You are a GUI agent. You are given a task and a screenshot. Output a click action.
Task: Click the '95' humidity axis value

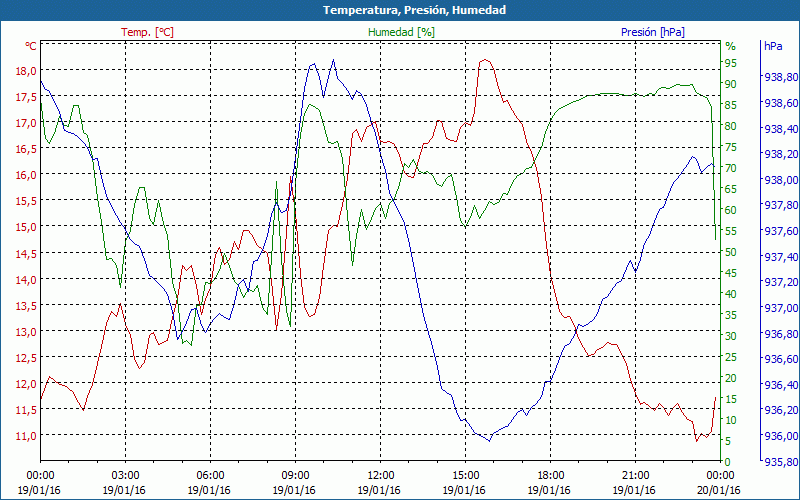[x=731, y=63]
